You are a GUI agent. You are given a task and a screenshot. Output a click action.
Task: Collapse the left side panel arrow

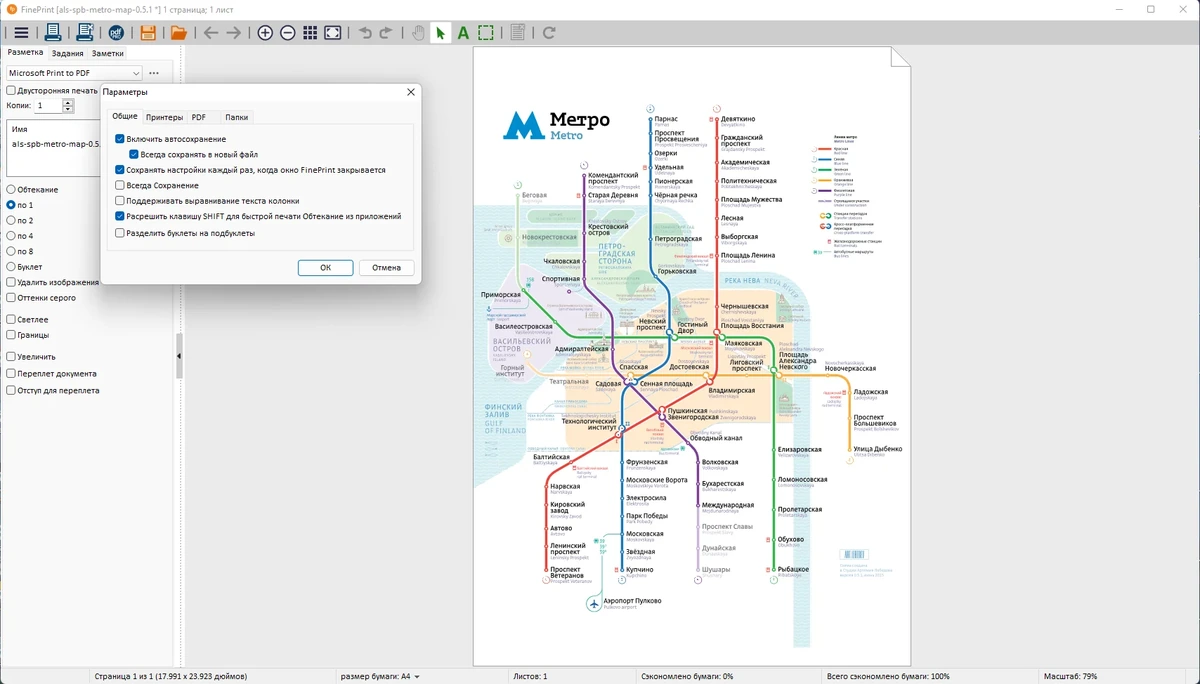[x=179, y=356]
